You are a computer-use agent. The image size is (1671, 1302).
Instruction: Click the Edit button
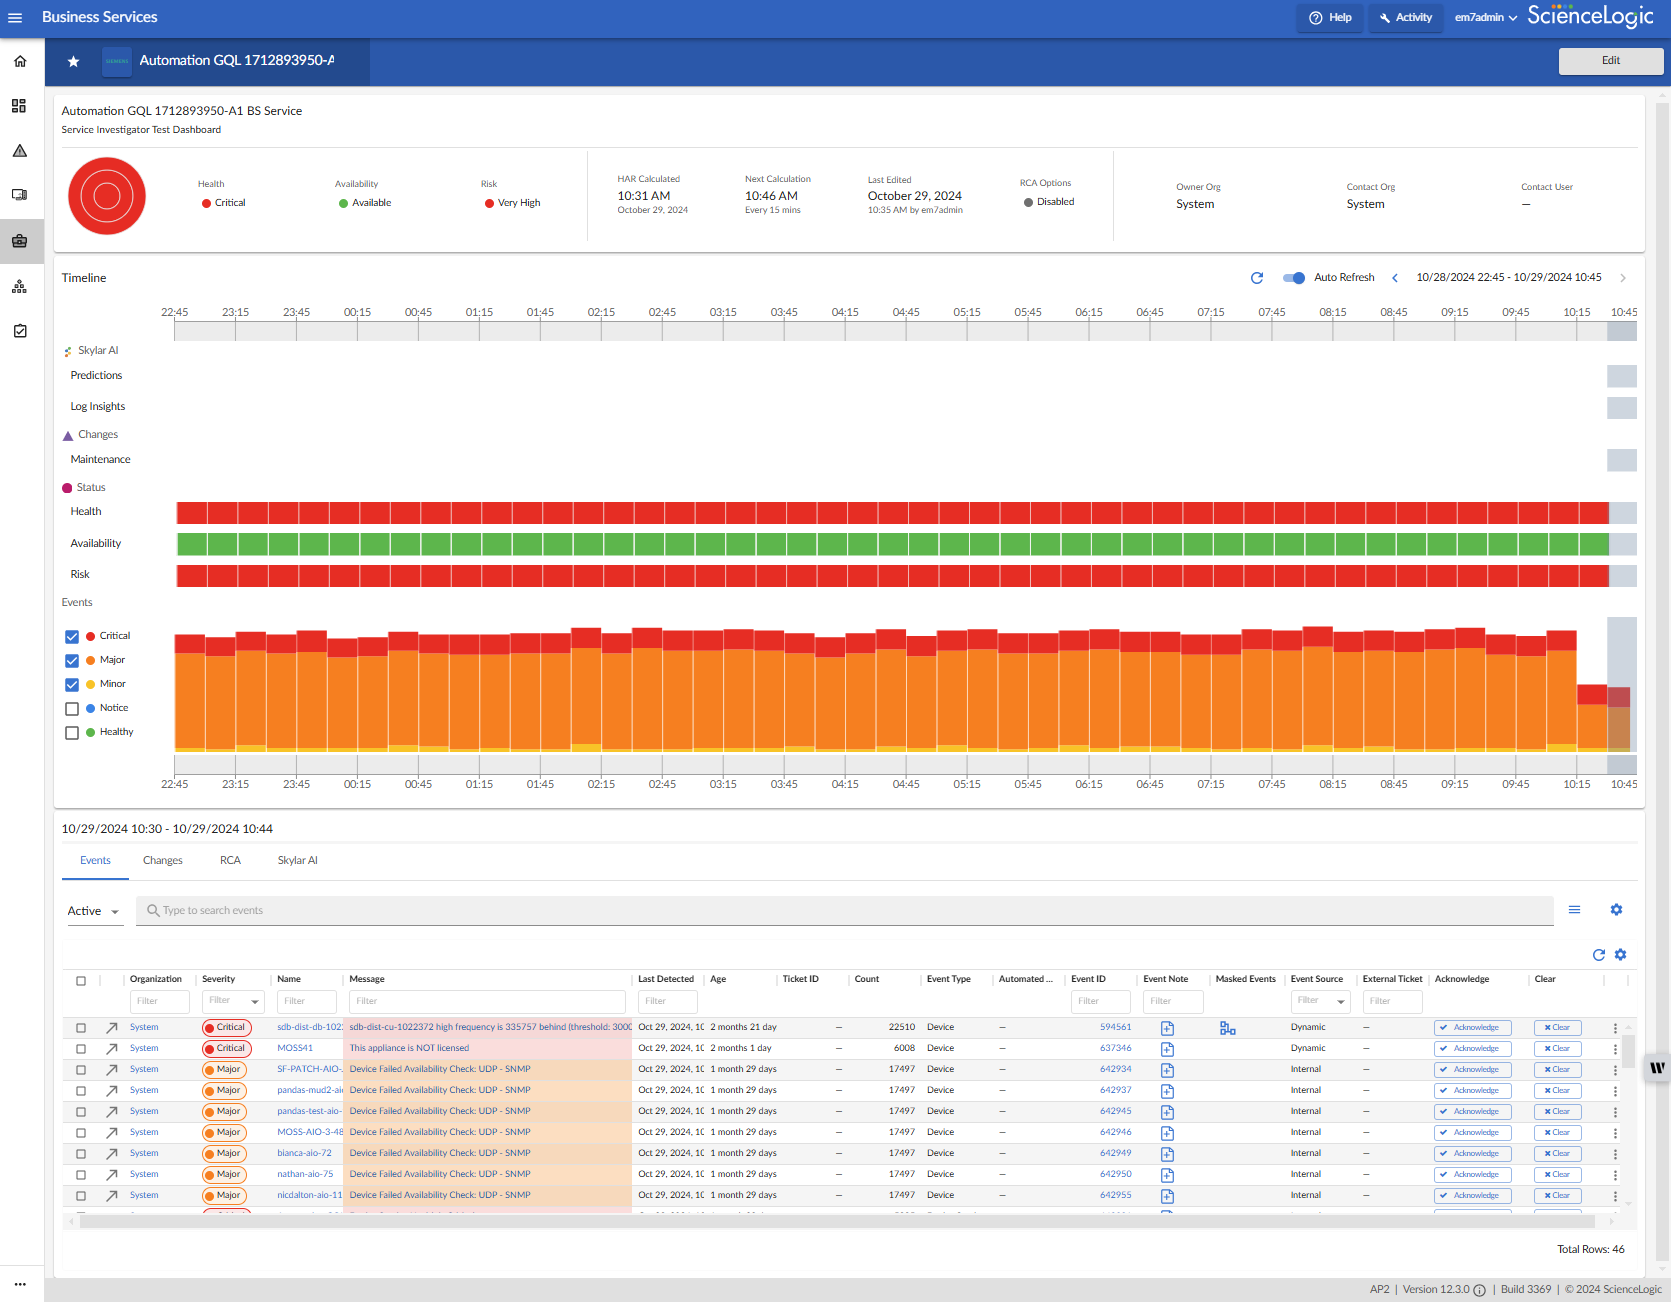click(1610, 61)
